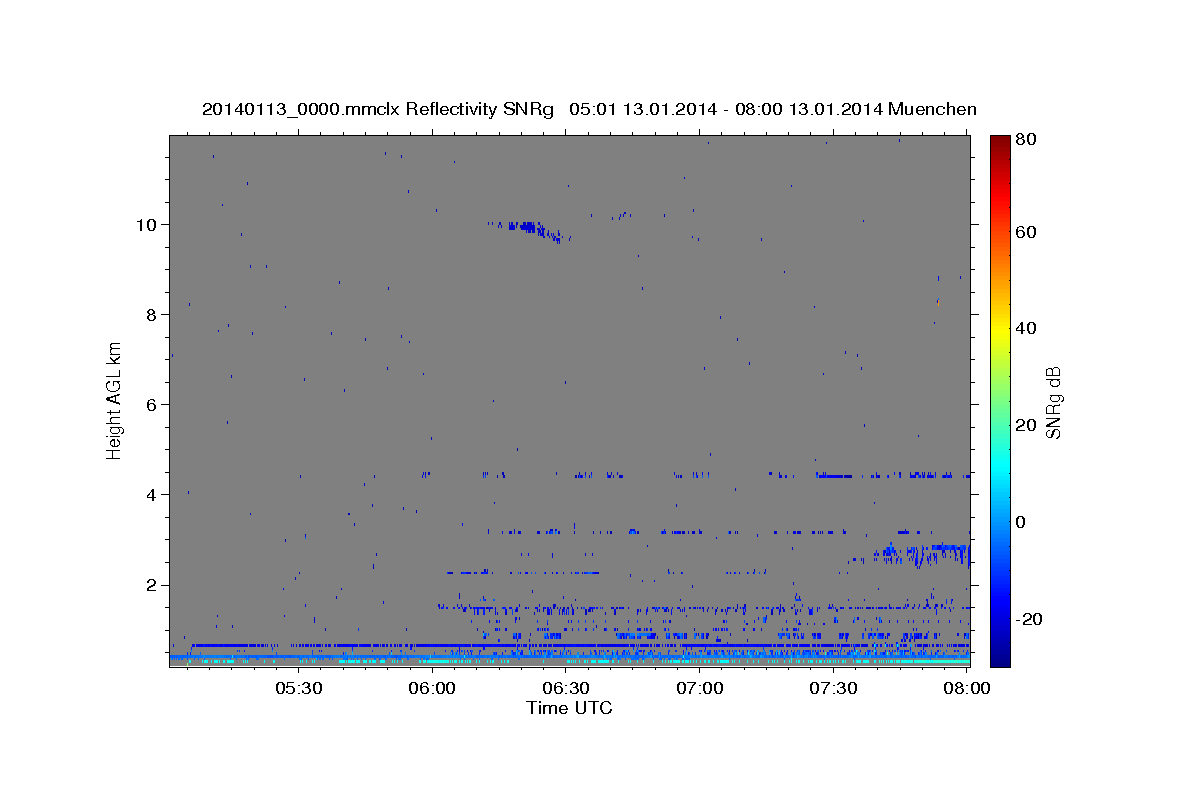Click the blue echo patch near 3 km at 07:50
The image size is (1200, 800).
point(920,553)
